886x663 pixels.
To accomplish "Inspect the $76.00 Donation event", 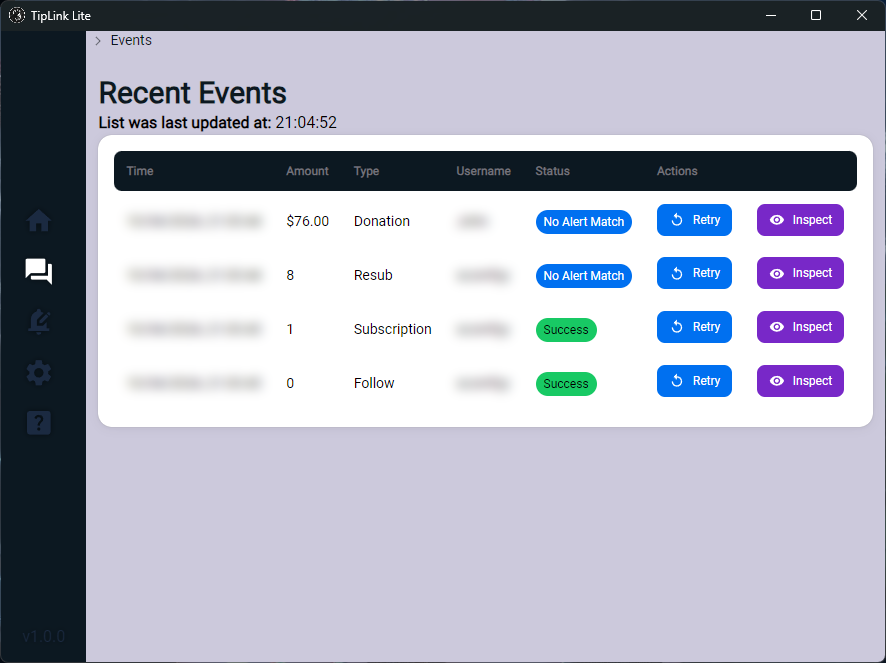I will [x=800, y=220].
